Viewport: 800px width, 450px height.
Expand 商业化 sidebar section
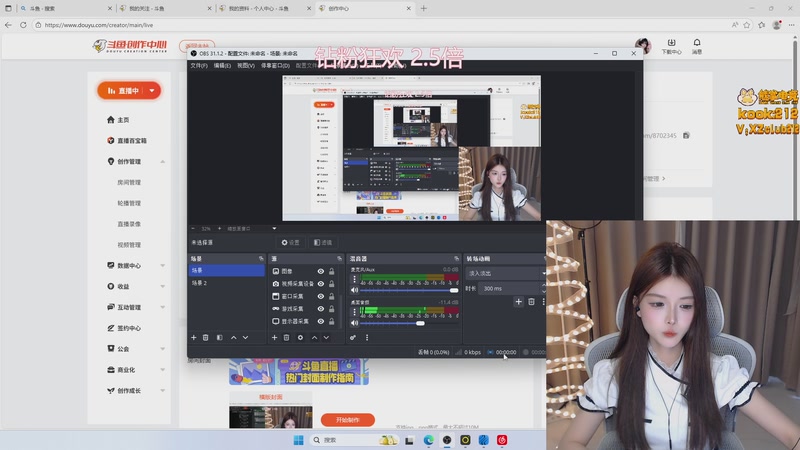162,370
